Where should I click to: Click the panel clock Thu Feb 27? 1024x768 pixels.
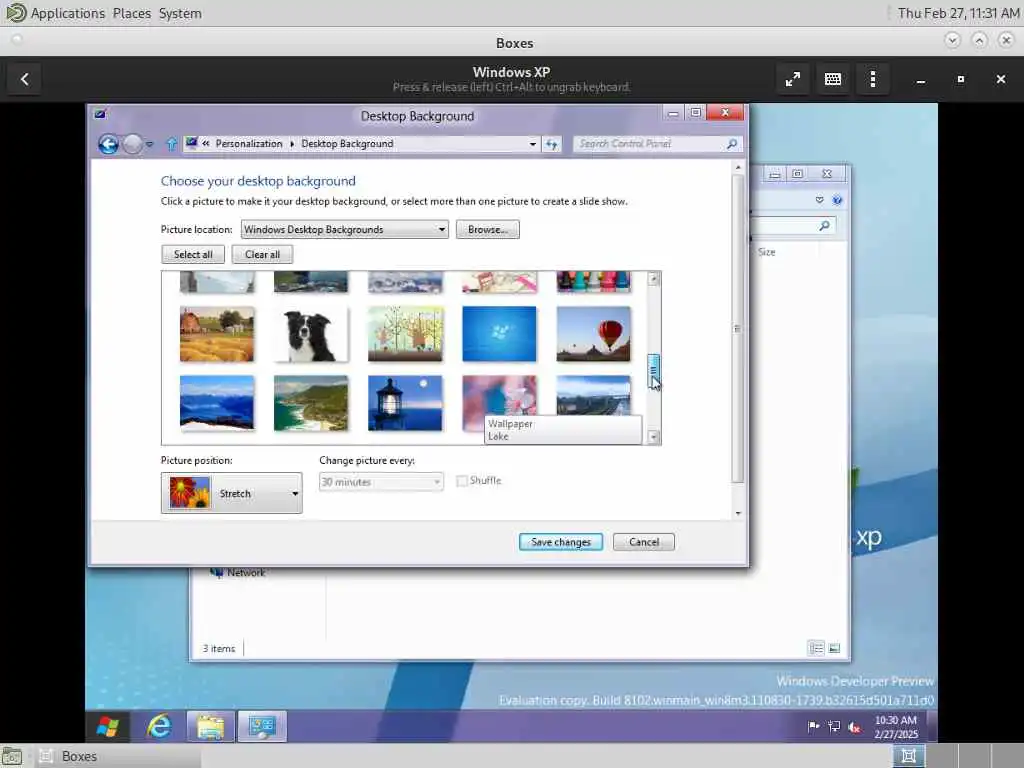(957, 13)
